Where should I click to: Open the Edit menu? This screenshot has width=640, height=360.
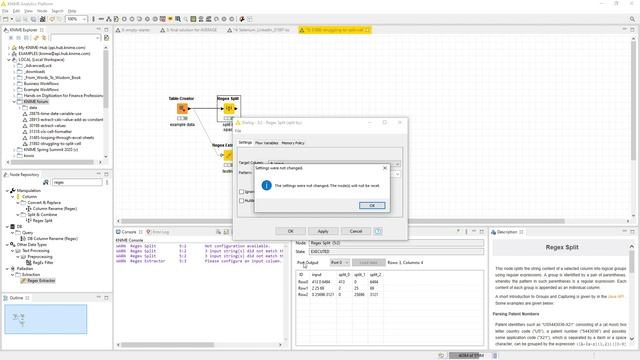pyautogui.click(x=16, y=11)
